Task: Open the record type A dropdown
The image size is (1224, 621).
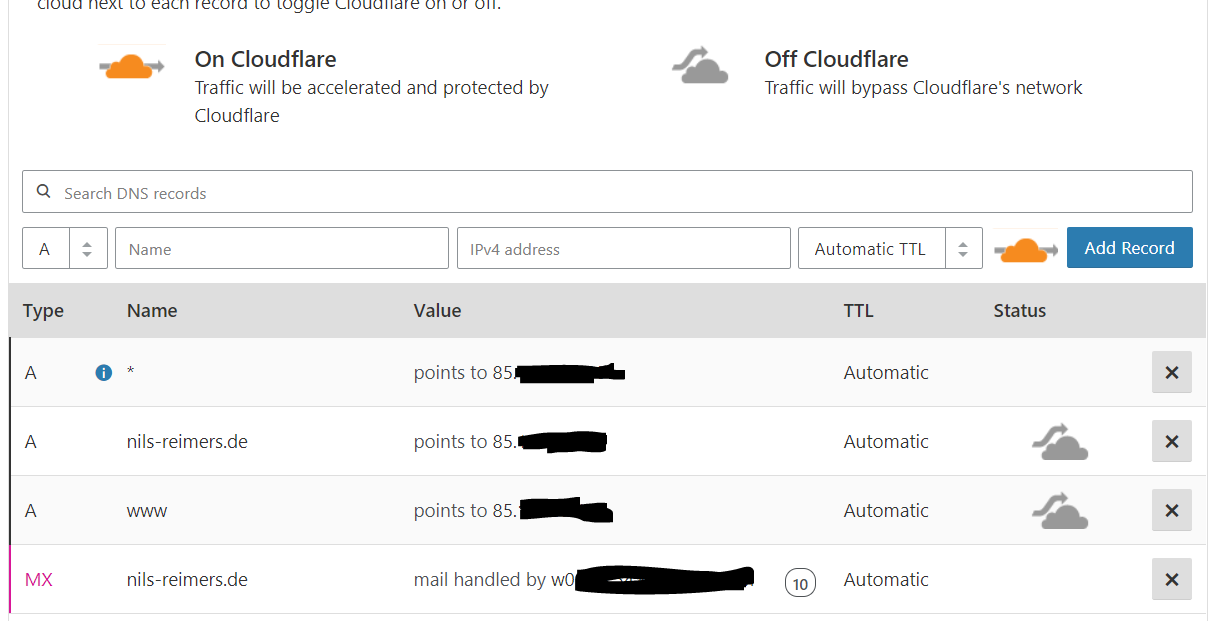Action: coord(64,249)
